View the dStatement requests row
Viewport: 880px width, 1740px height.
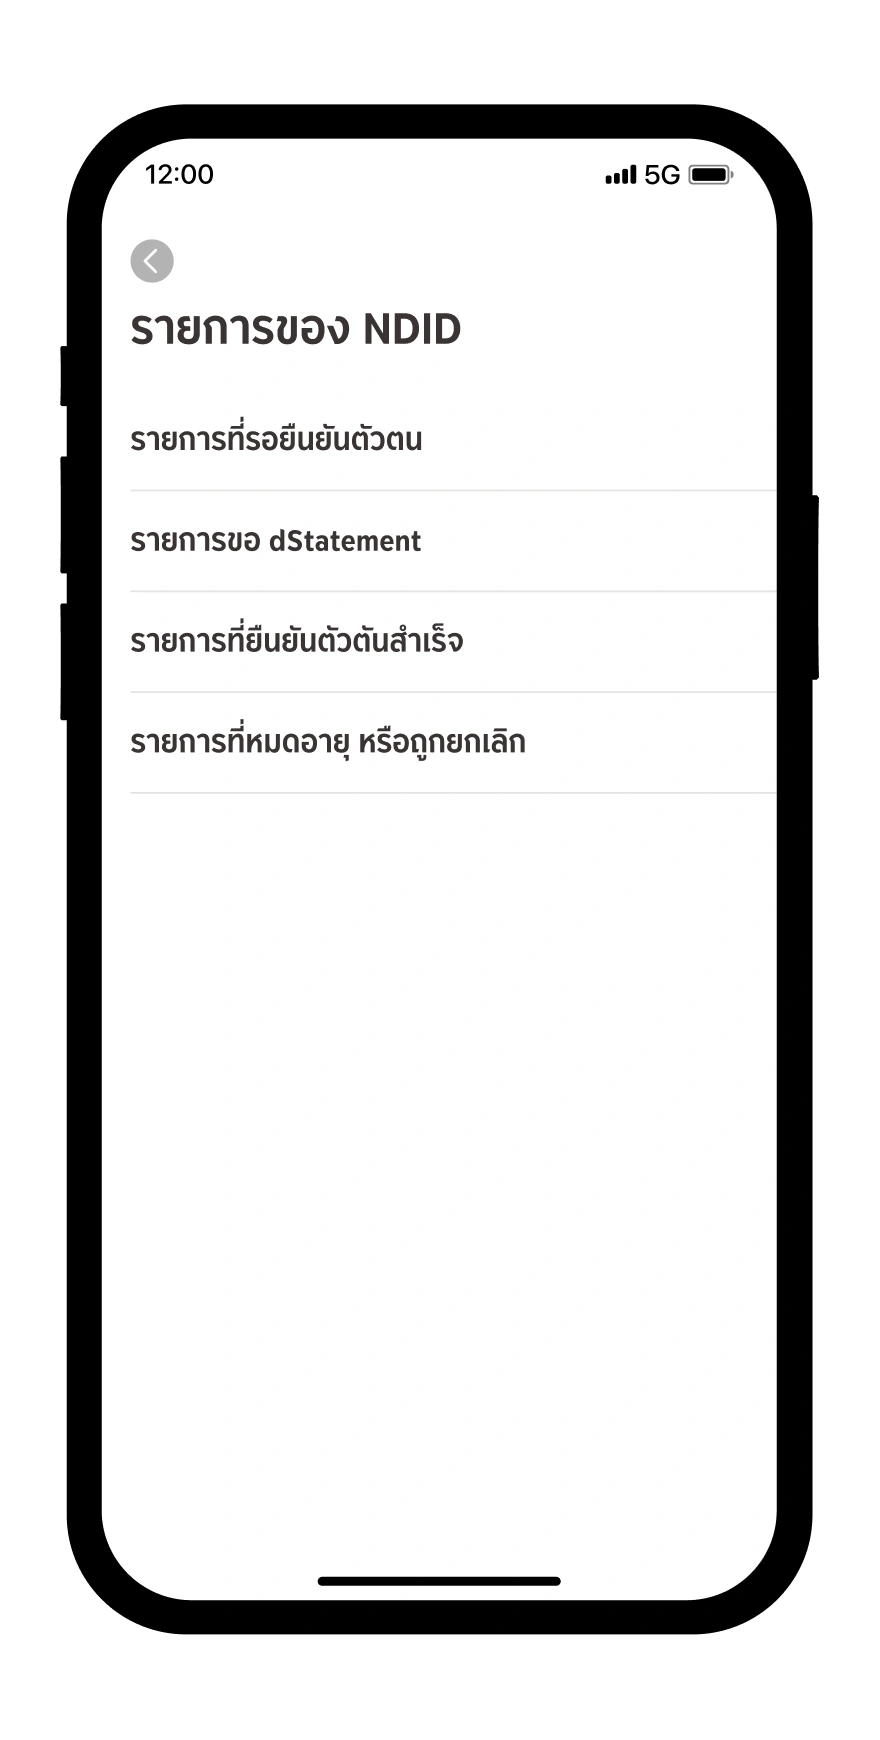pyautogui.click(x=450, y=541)
